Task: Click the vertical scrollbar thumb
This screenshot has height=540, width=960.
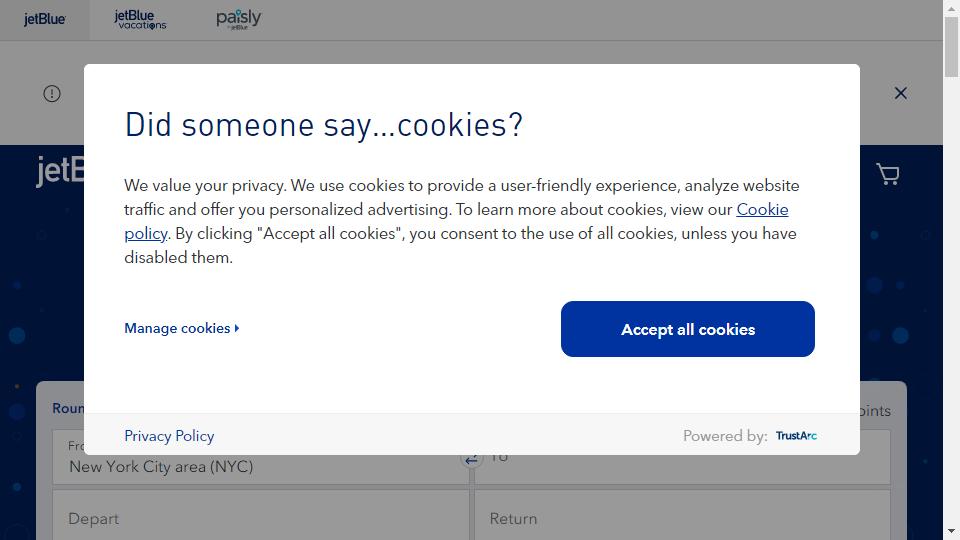Action: [951, 47]
